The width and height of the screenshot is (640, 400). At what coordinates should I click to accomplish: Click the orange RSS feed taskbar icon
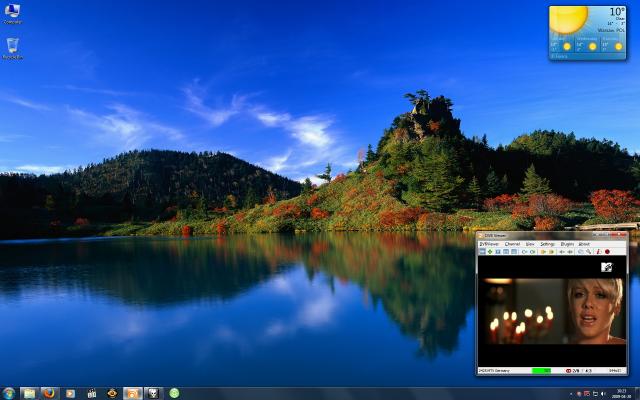pos(133,393)
